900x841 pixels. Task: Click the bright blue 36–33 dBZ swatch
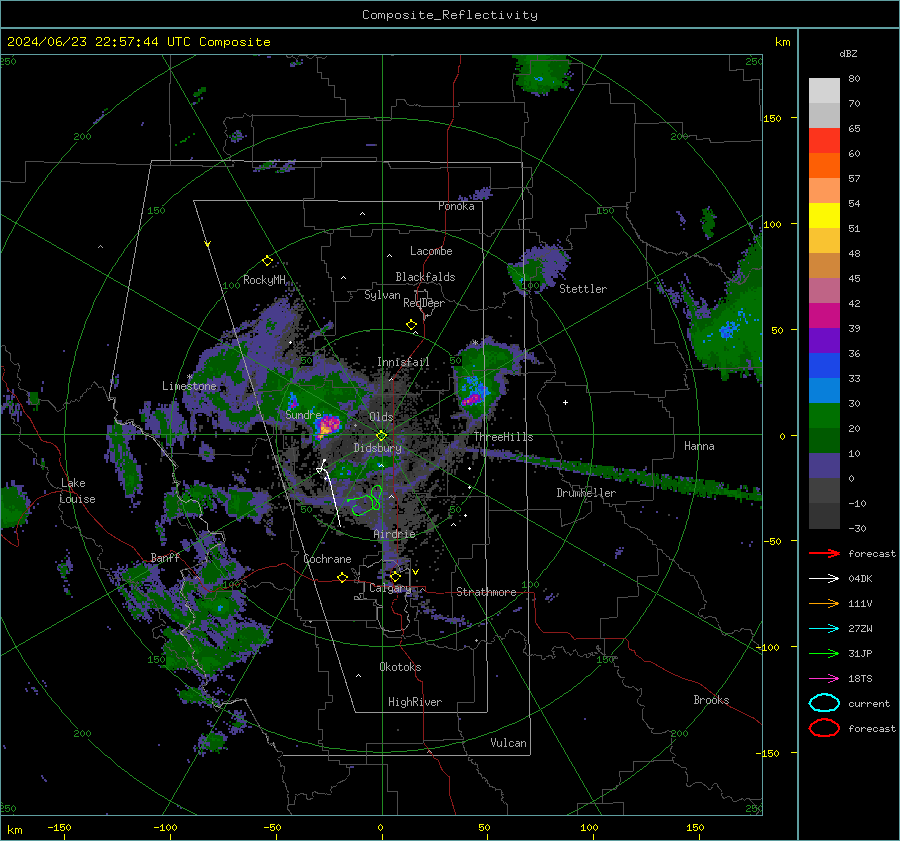tap(824, 365)
